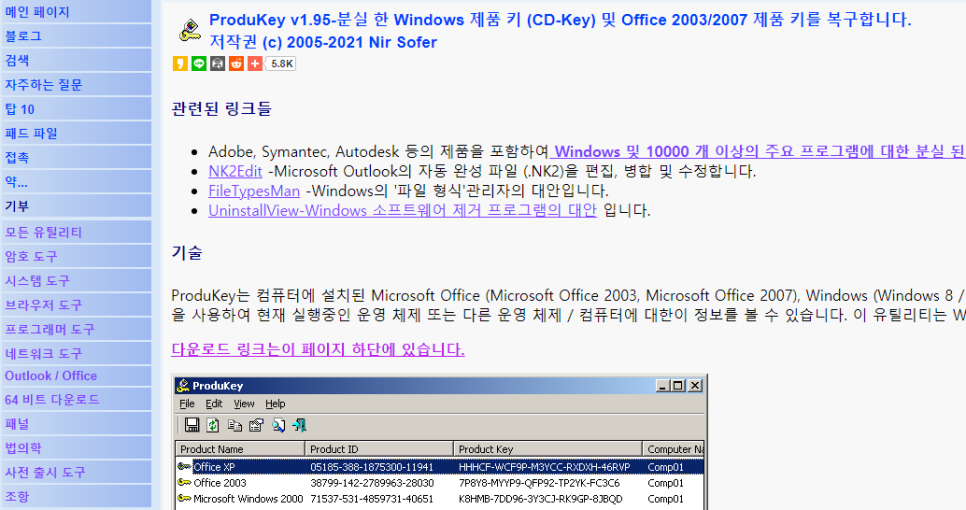Select the Office XP row name
This screenshot has width=966, height=510.
click(x=214, y=467)
